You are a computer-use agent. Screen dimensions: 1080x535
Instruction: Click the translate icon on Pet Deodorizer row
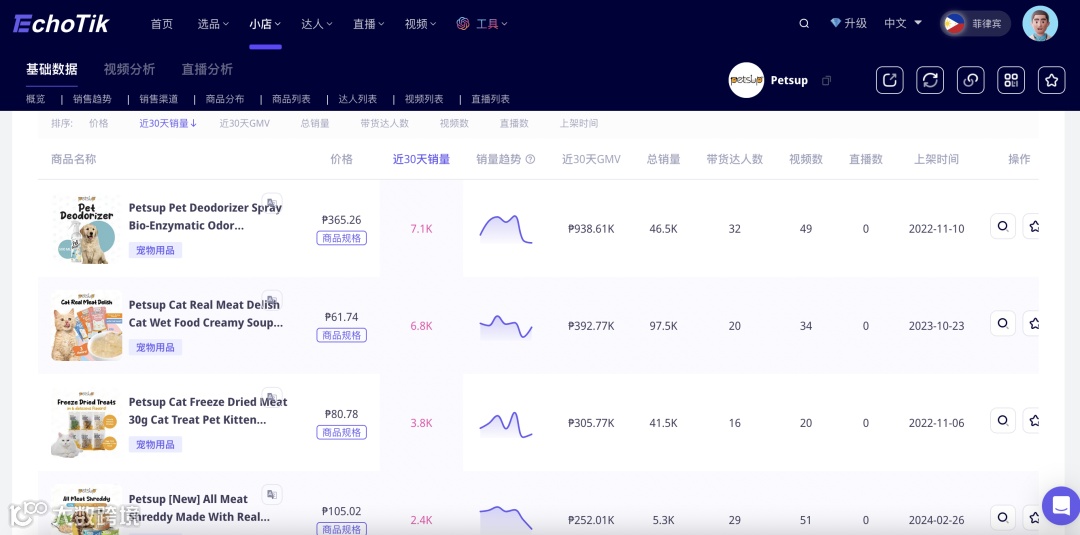pyautogui.click(x=272, y=202)
